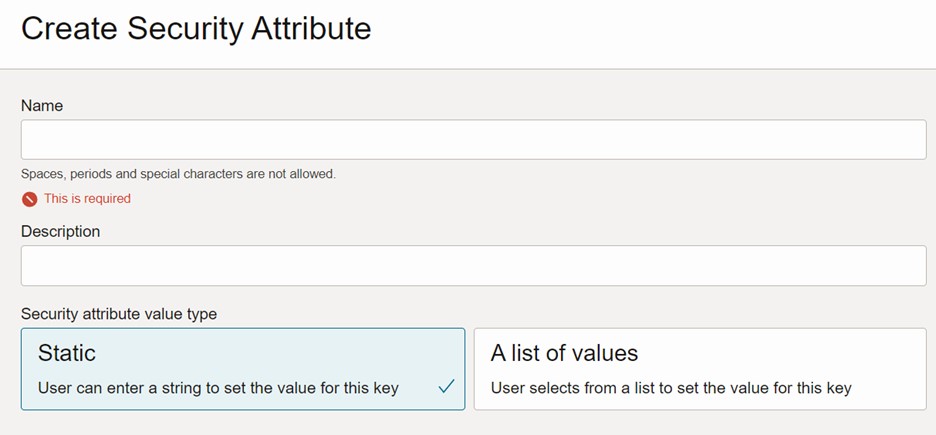Click empty gray area below the value type cards
This screenshot has width=936, height=435.
pyautogui.click(x=468, y=424)
